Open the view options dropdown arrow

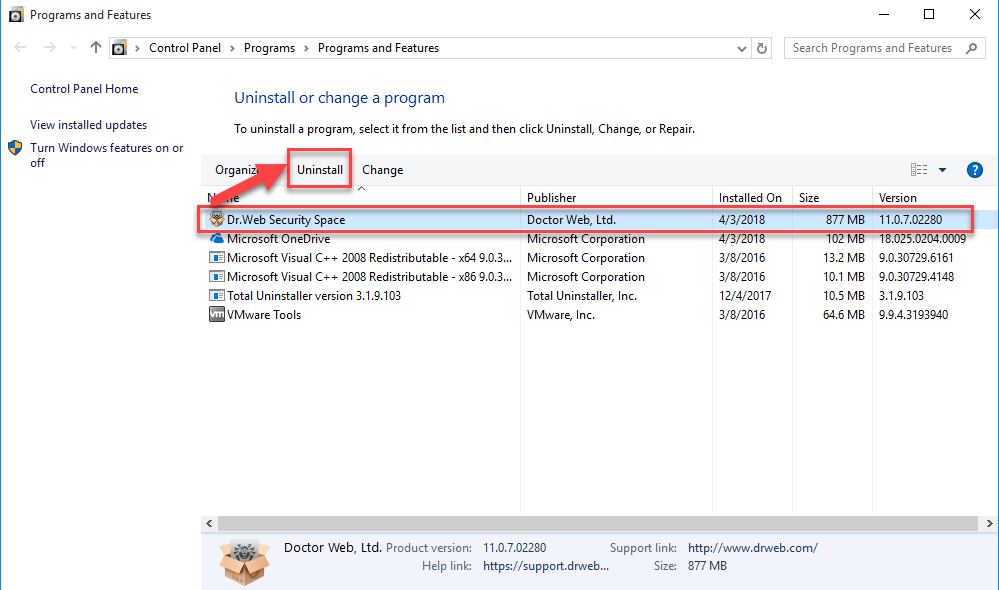pos(942,170)
